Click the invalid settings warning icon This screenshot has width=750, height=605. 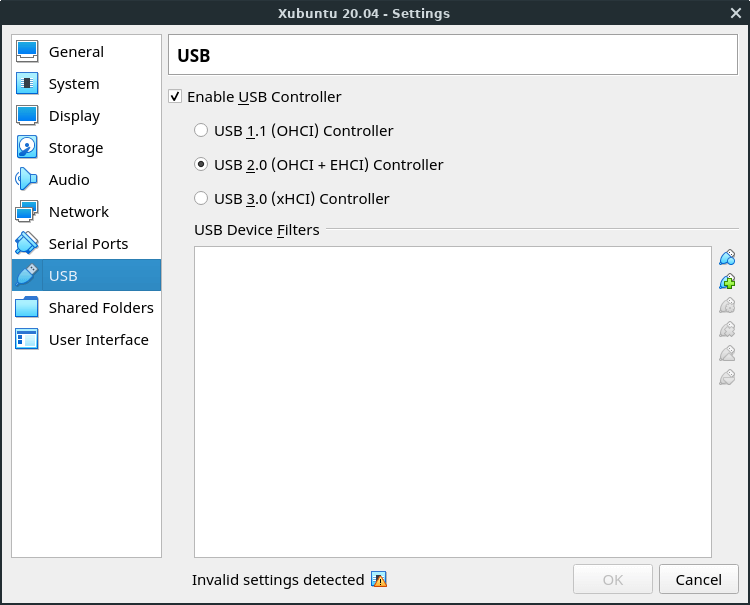pos(378,580)
